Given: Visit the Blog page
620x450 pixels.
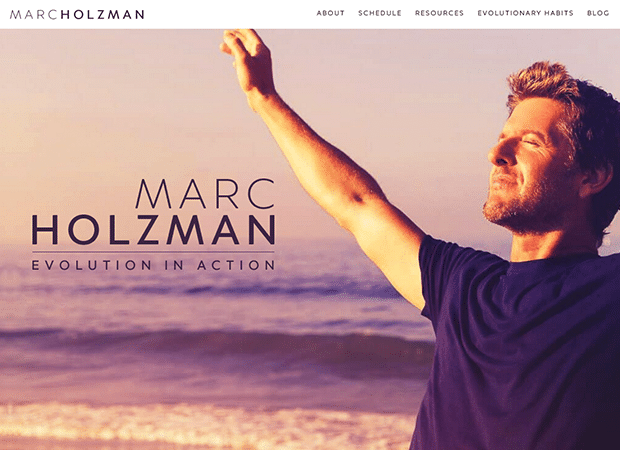Looking at the screenshot, I should coord(598,13).
